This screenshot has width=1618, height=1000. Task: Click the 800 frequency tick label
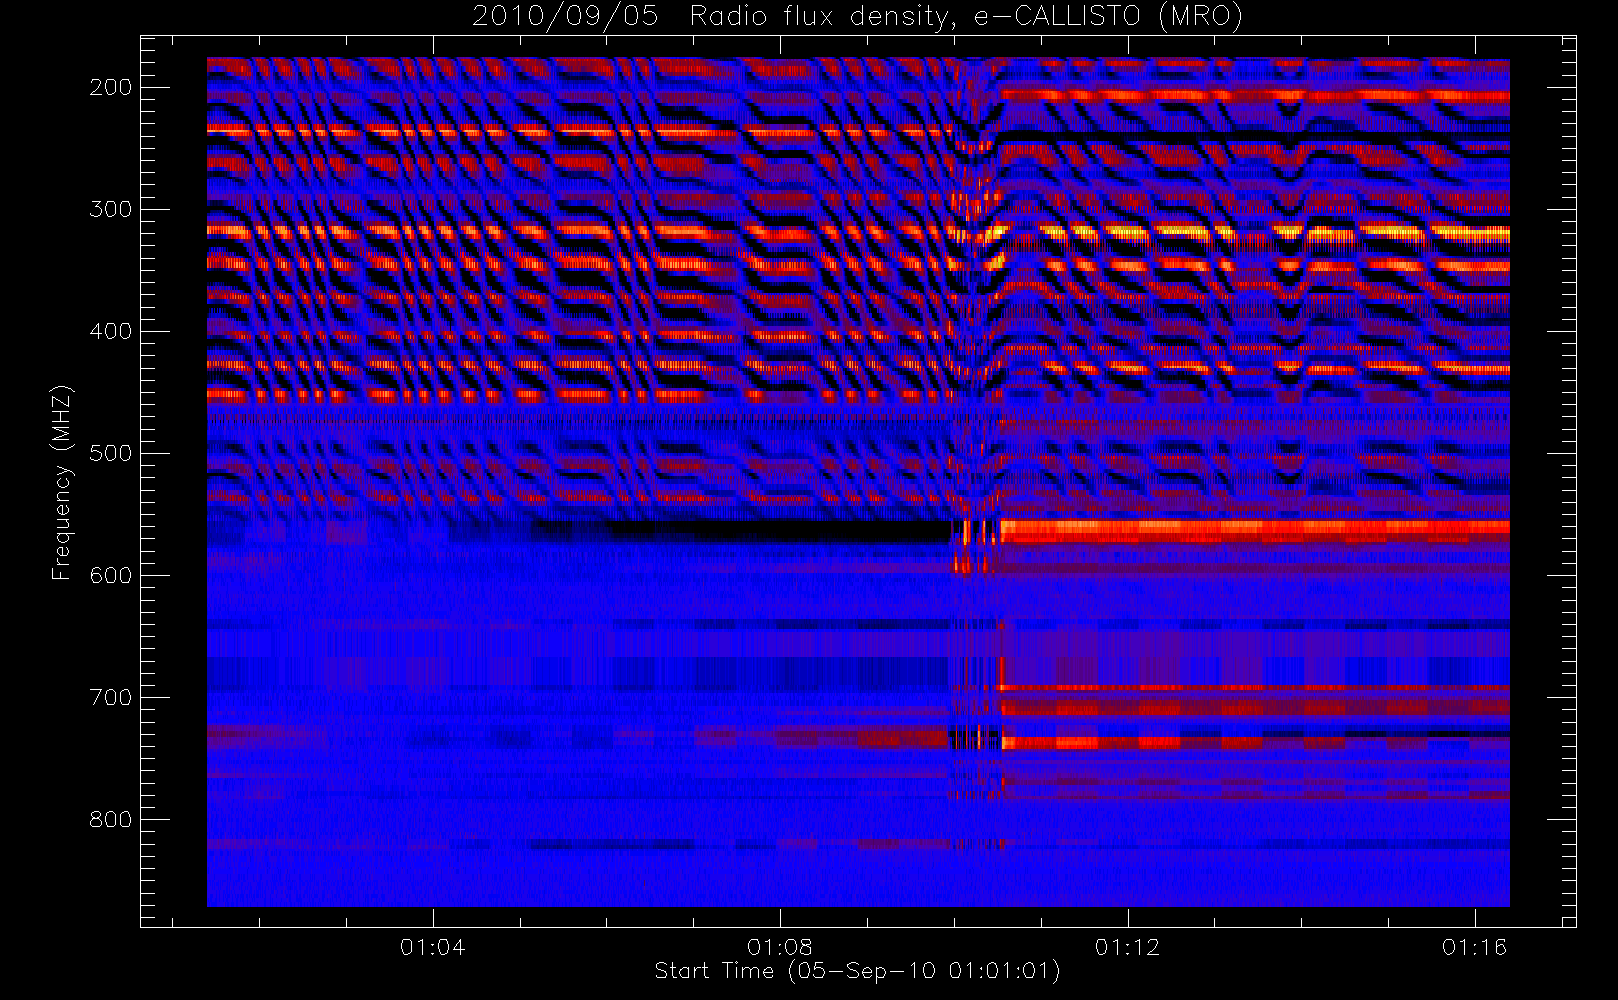click(110, 819)
